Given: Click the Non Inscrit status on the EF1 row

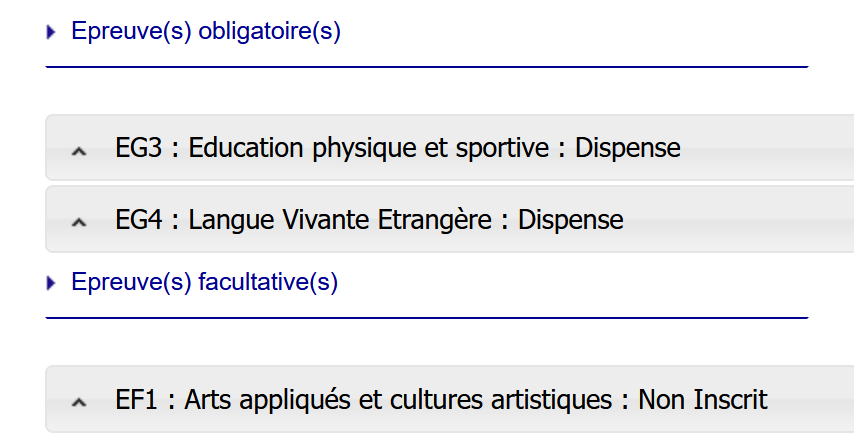Looking at the screenshot, I should point(703,400).
